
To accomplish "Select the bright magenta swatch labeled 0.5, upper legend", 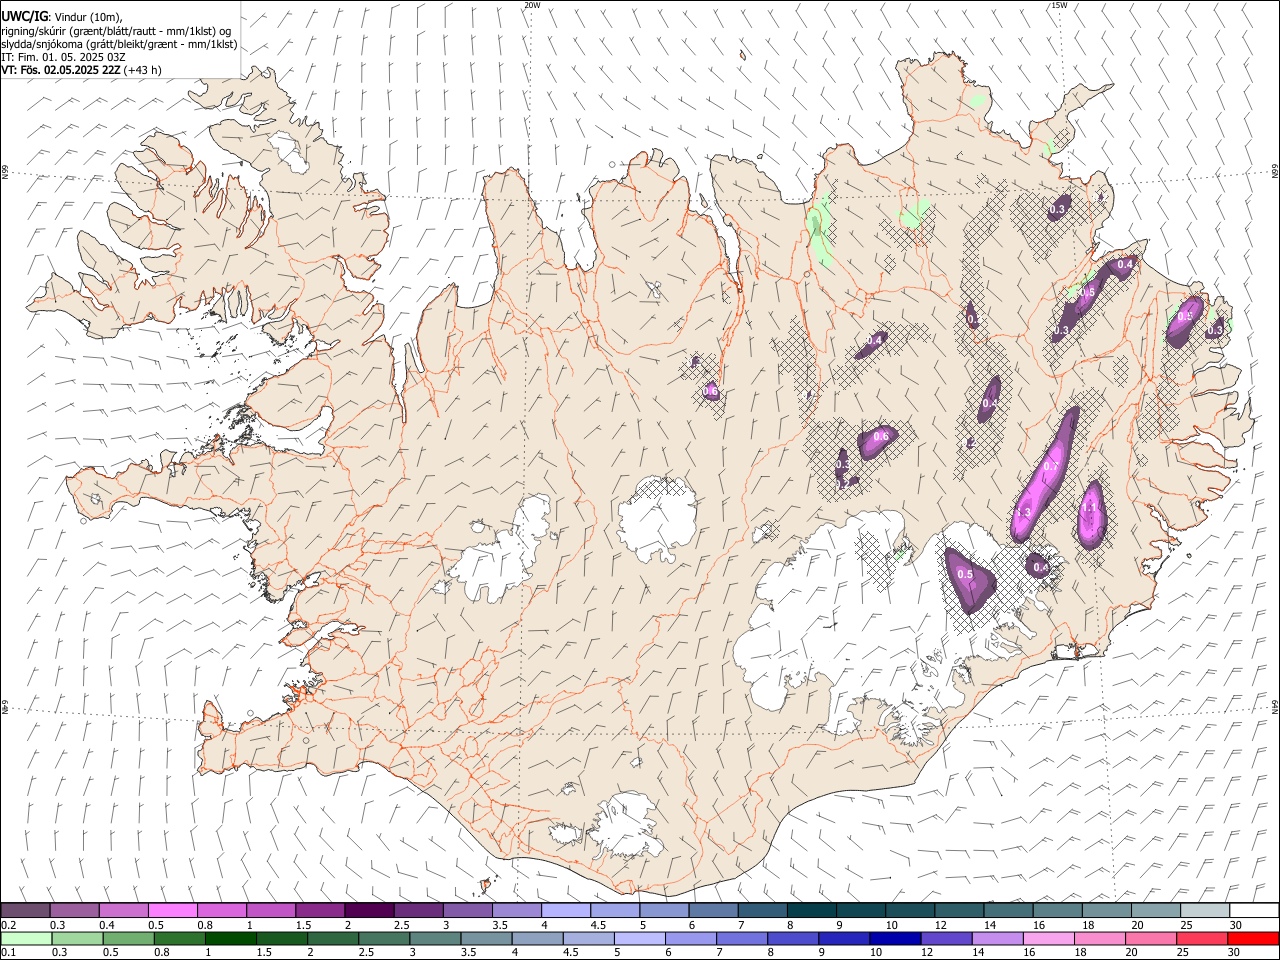I will coord(172,910).
